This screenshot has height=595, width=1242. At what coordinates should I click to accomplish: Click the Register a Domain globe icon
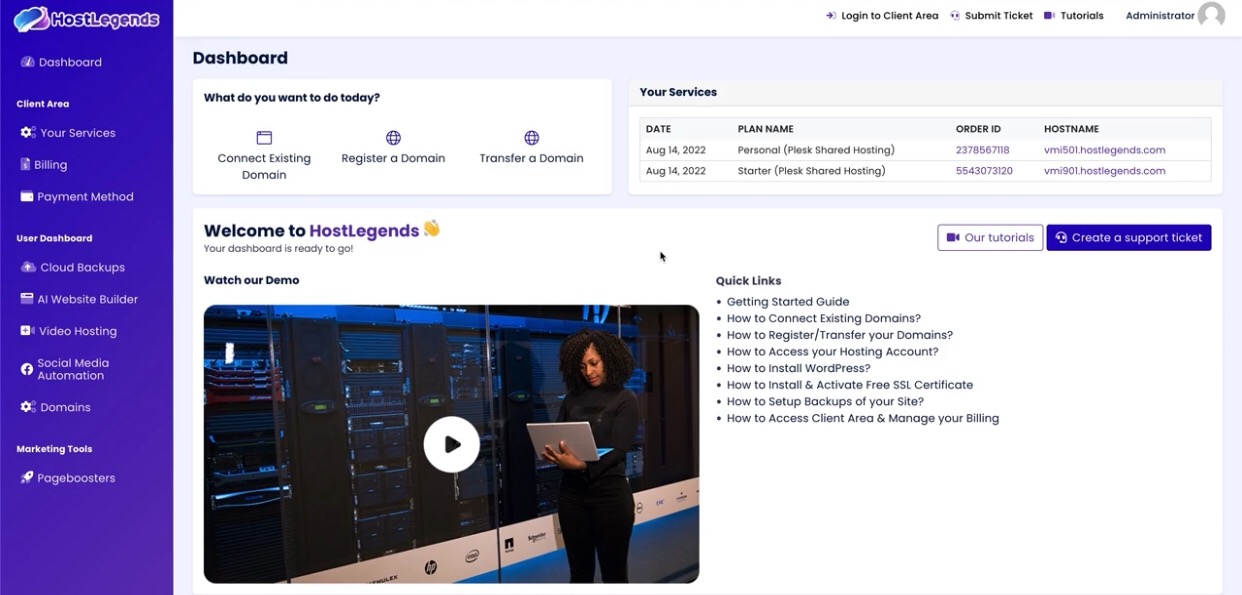coord(393,138)
